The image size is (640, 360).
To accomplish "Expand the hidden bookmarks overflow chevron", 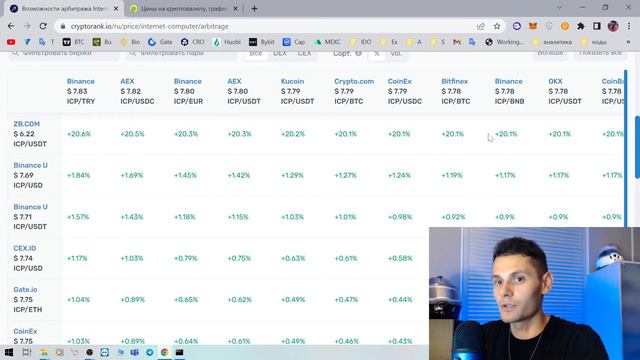I will [x=628, y=42].
